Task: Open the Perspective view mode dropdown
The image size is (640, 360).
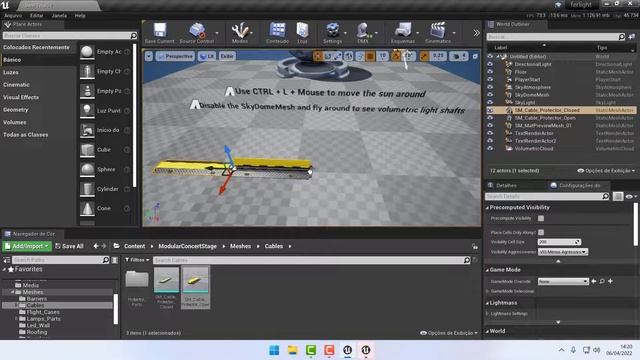Action: (x=175, y=56)
